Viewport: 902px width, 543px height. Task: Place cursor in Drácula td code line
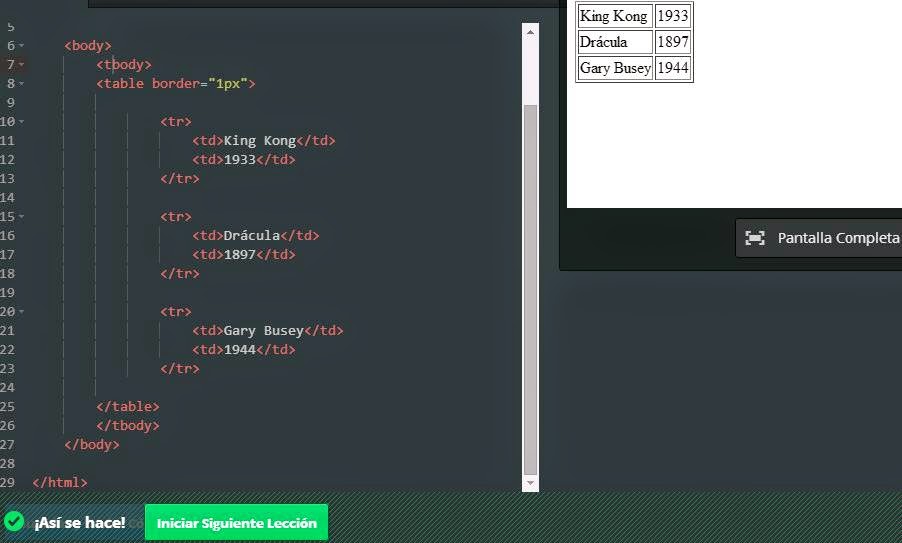point(255,235)
